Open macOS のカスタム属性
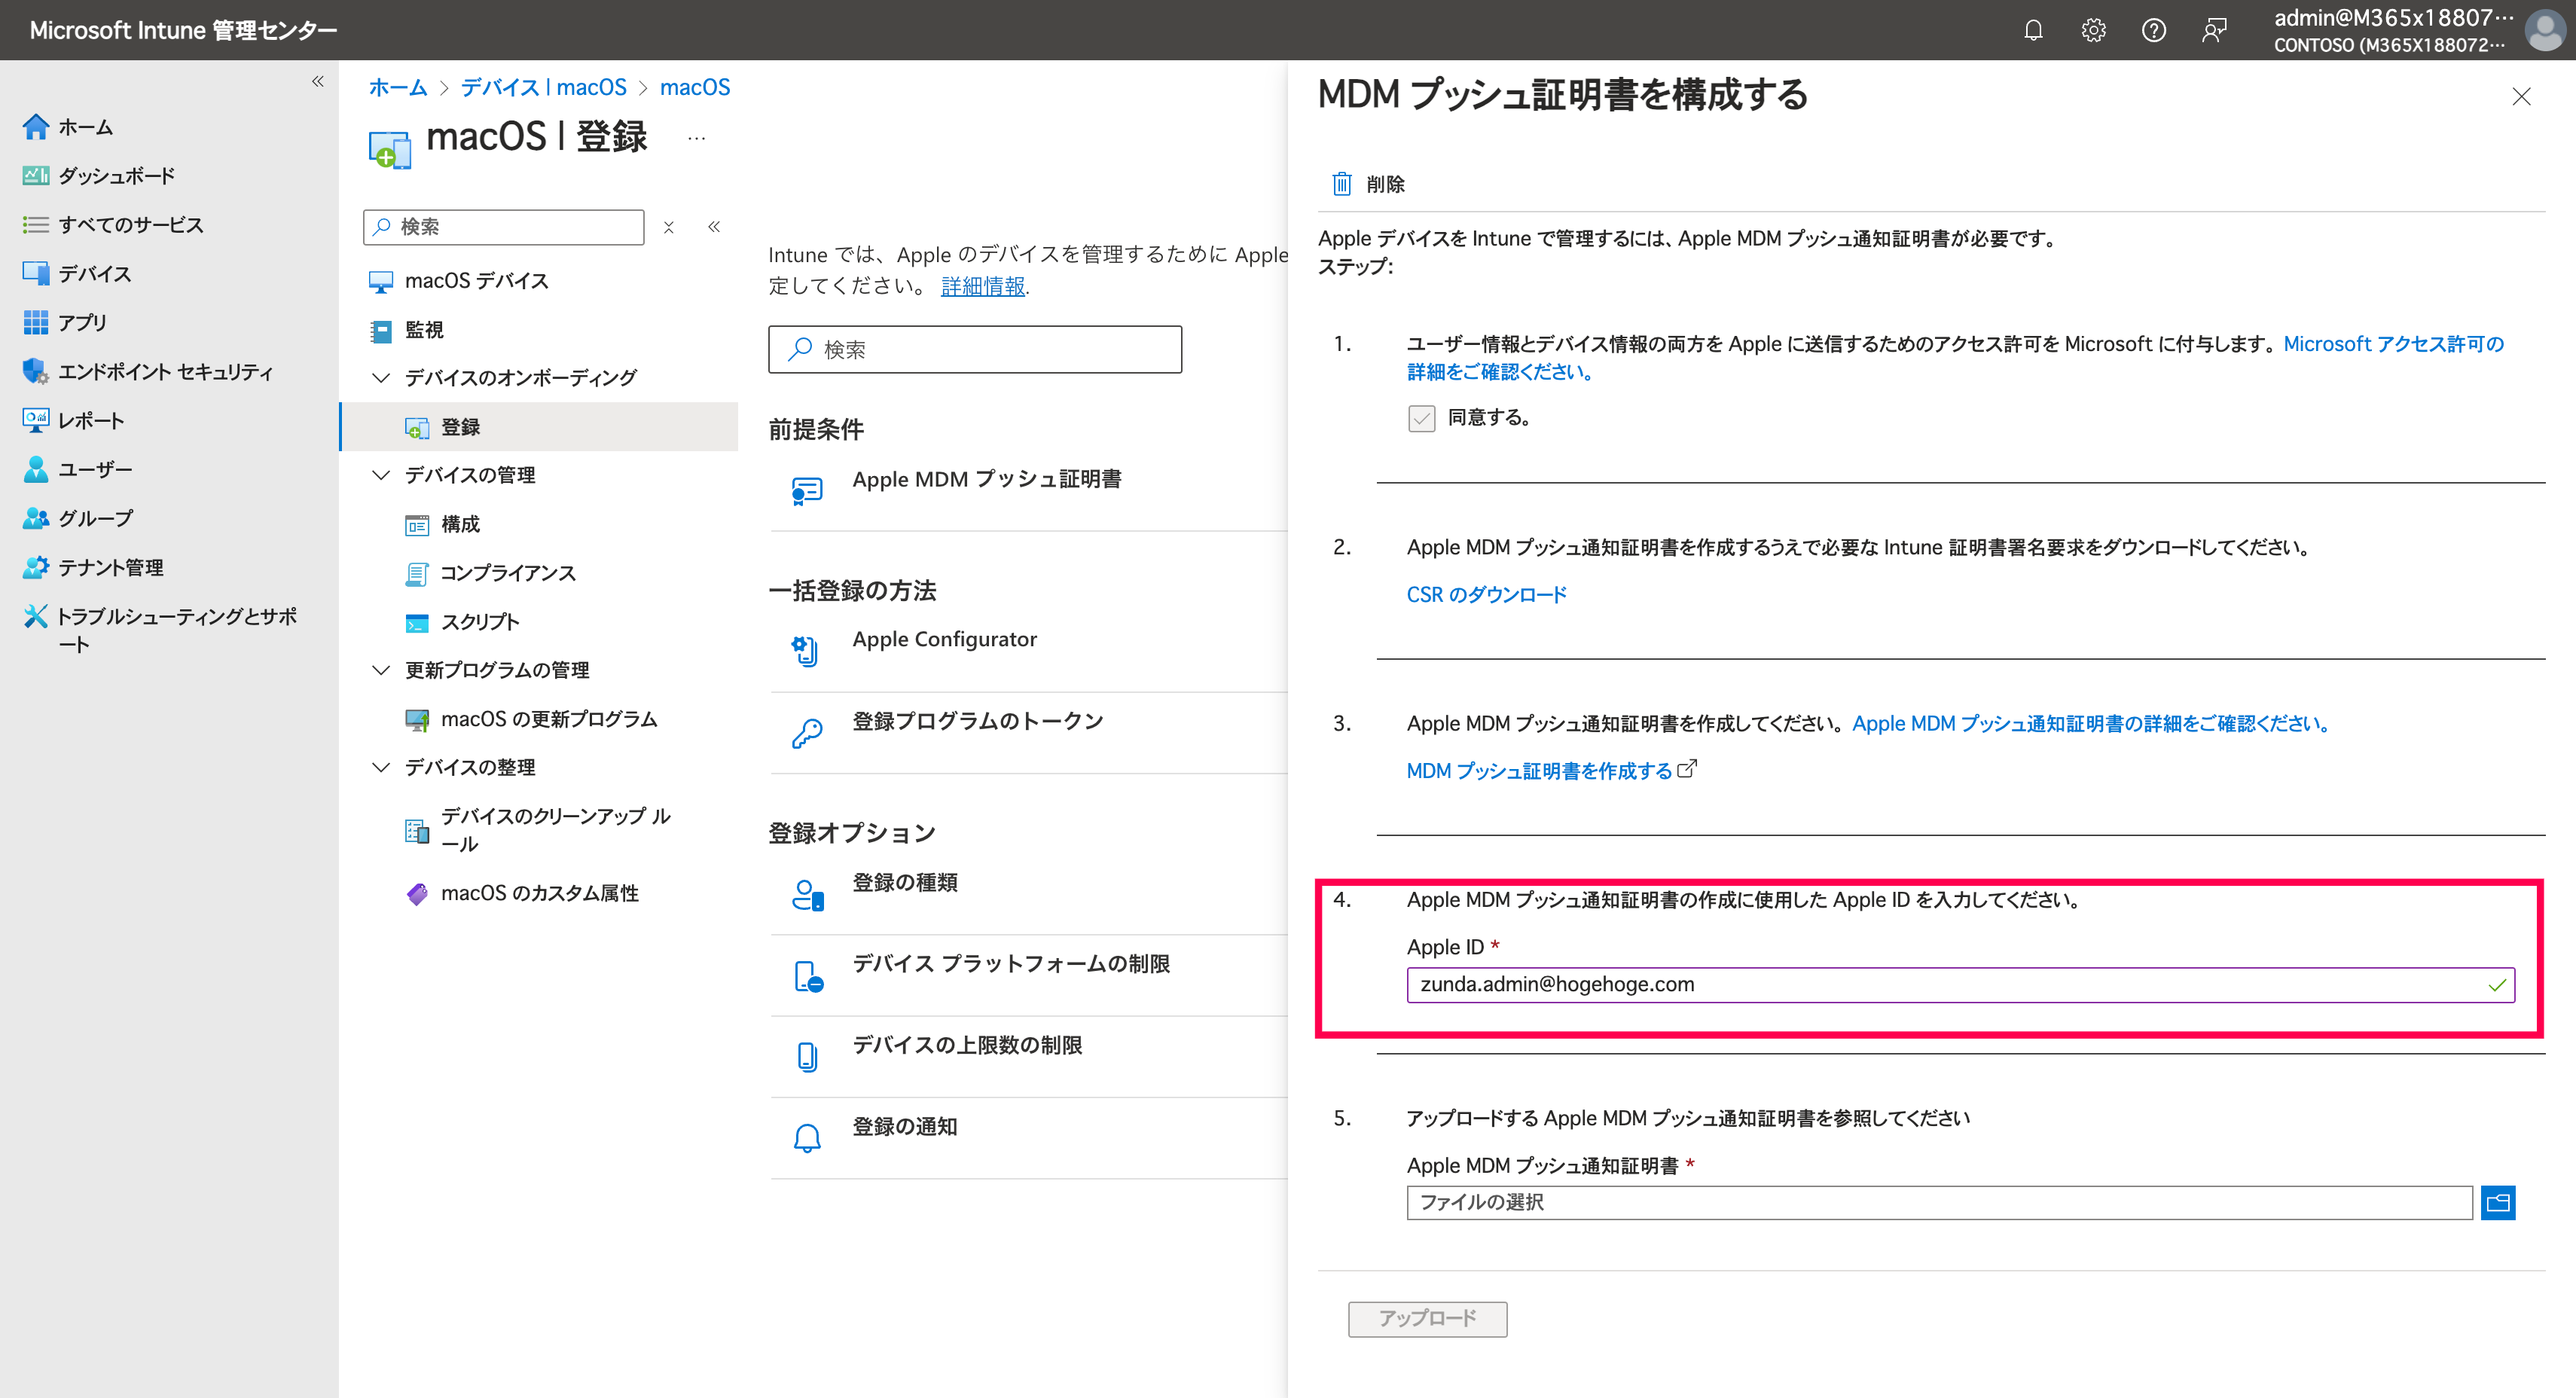Viewport: 2576px width, 1398px height. [539, 893]
